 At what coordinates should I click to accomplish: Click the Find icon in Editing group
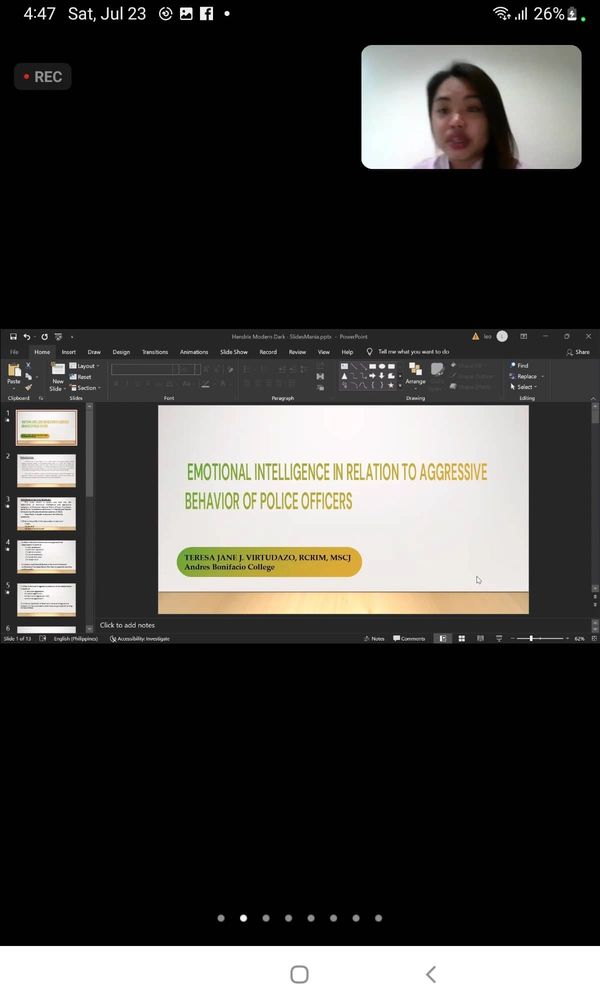pos(519,366)
